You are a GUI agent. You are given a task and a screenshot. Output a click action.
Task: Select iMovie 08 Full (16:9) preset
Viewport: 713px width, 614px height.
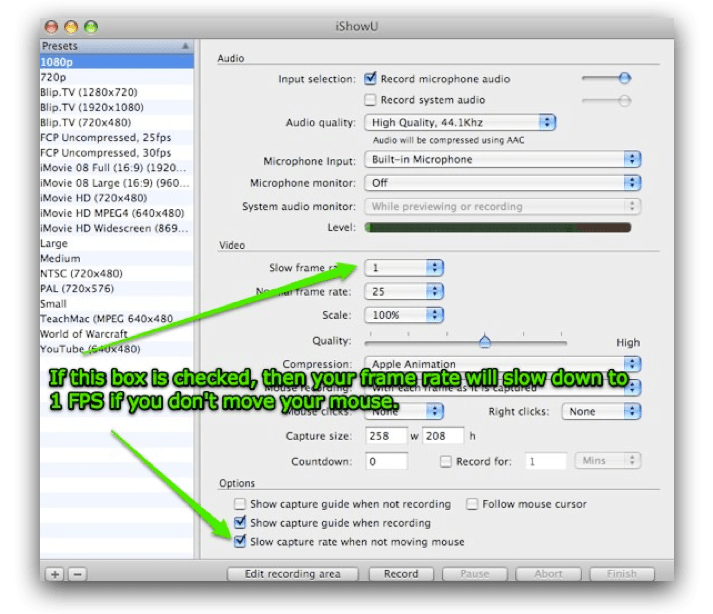click(x=117, y=167)
